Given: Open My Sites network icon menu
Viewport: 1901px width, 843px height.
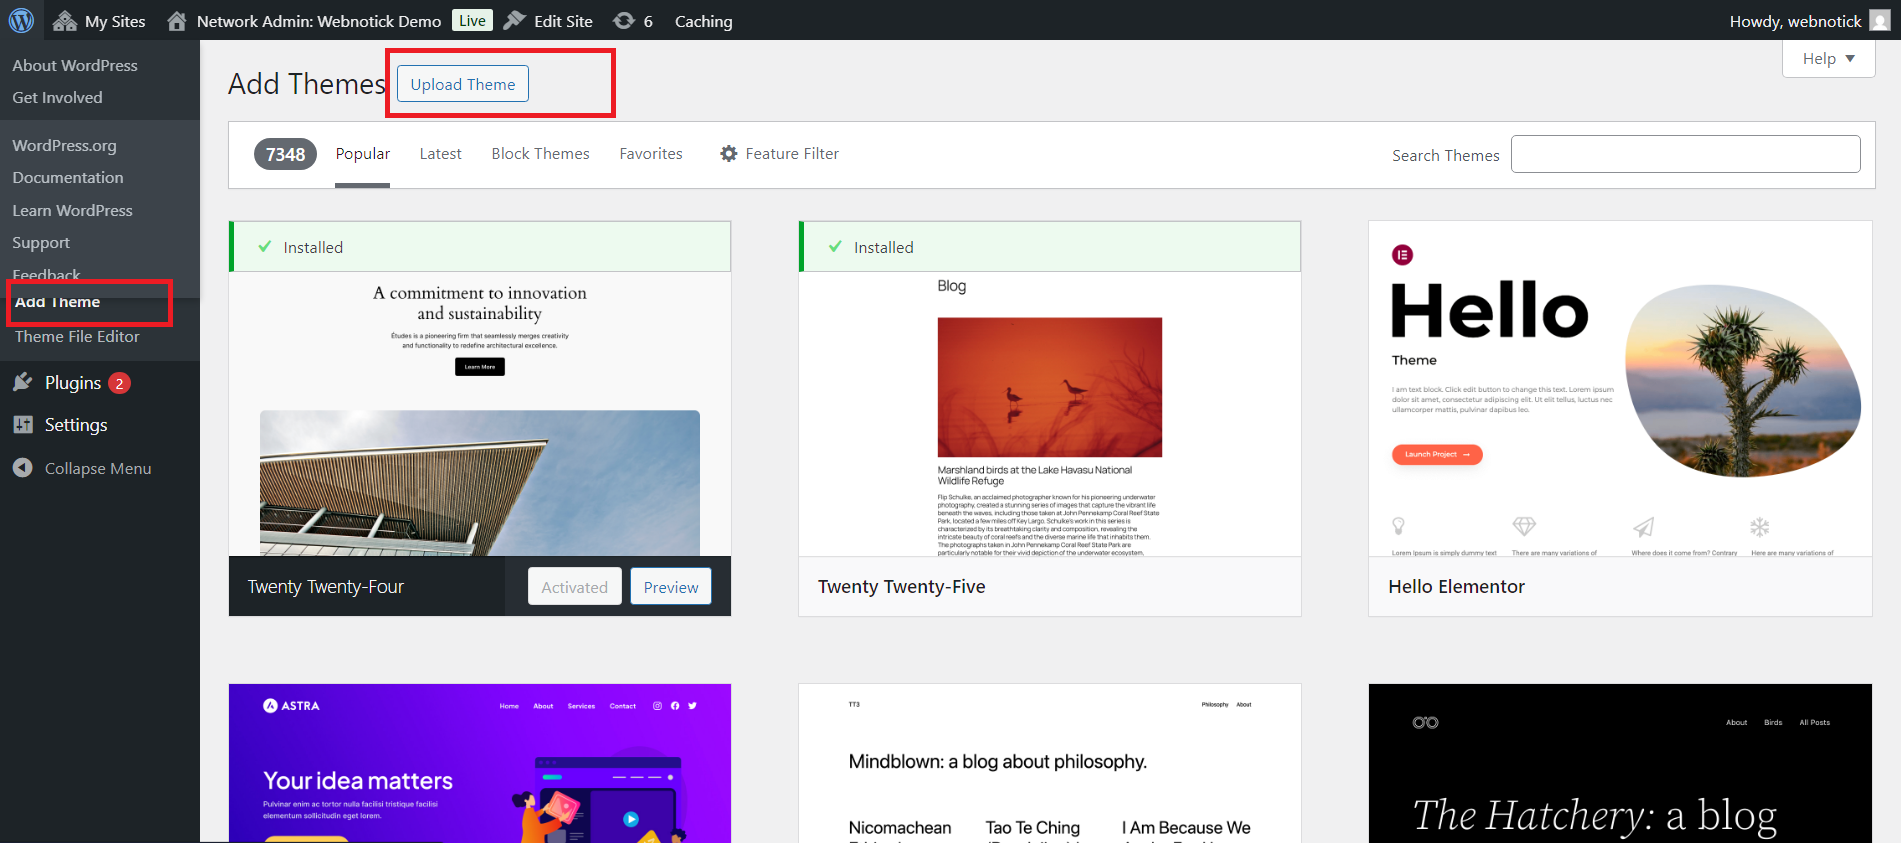Looking at the screenshot, I should click(66, 21).
